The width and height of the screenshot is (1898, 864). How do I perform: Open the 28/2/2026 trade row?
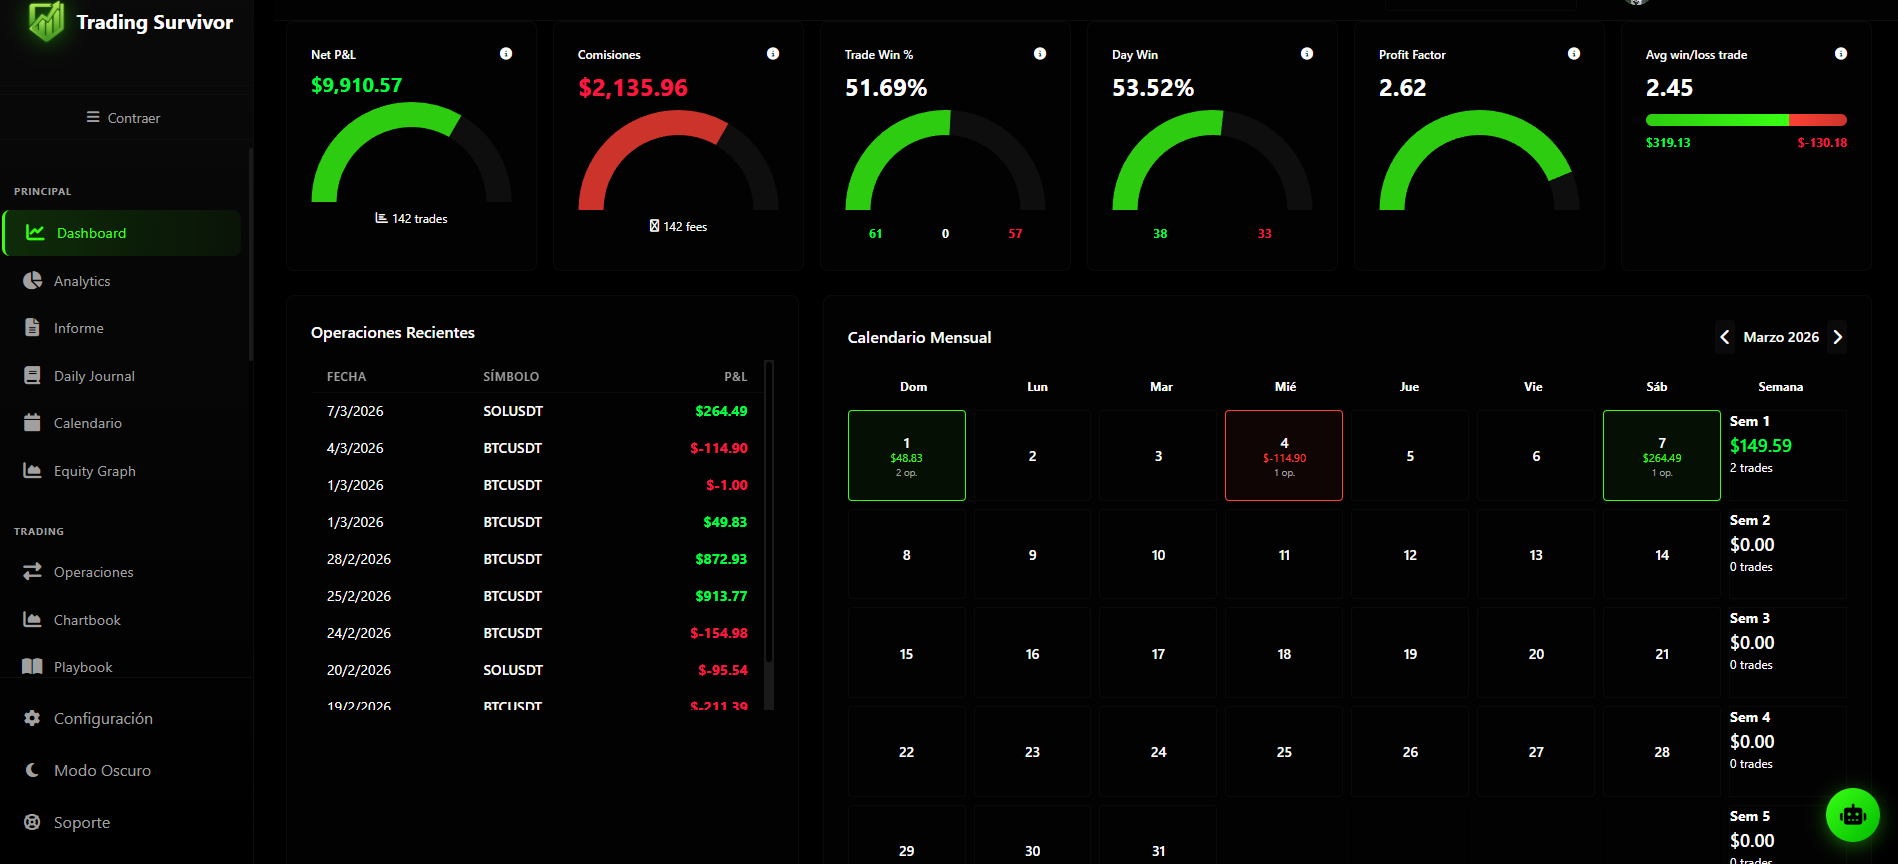[537, 559]
